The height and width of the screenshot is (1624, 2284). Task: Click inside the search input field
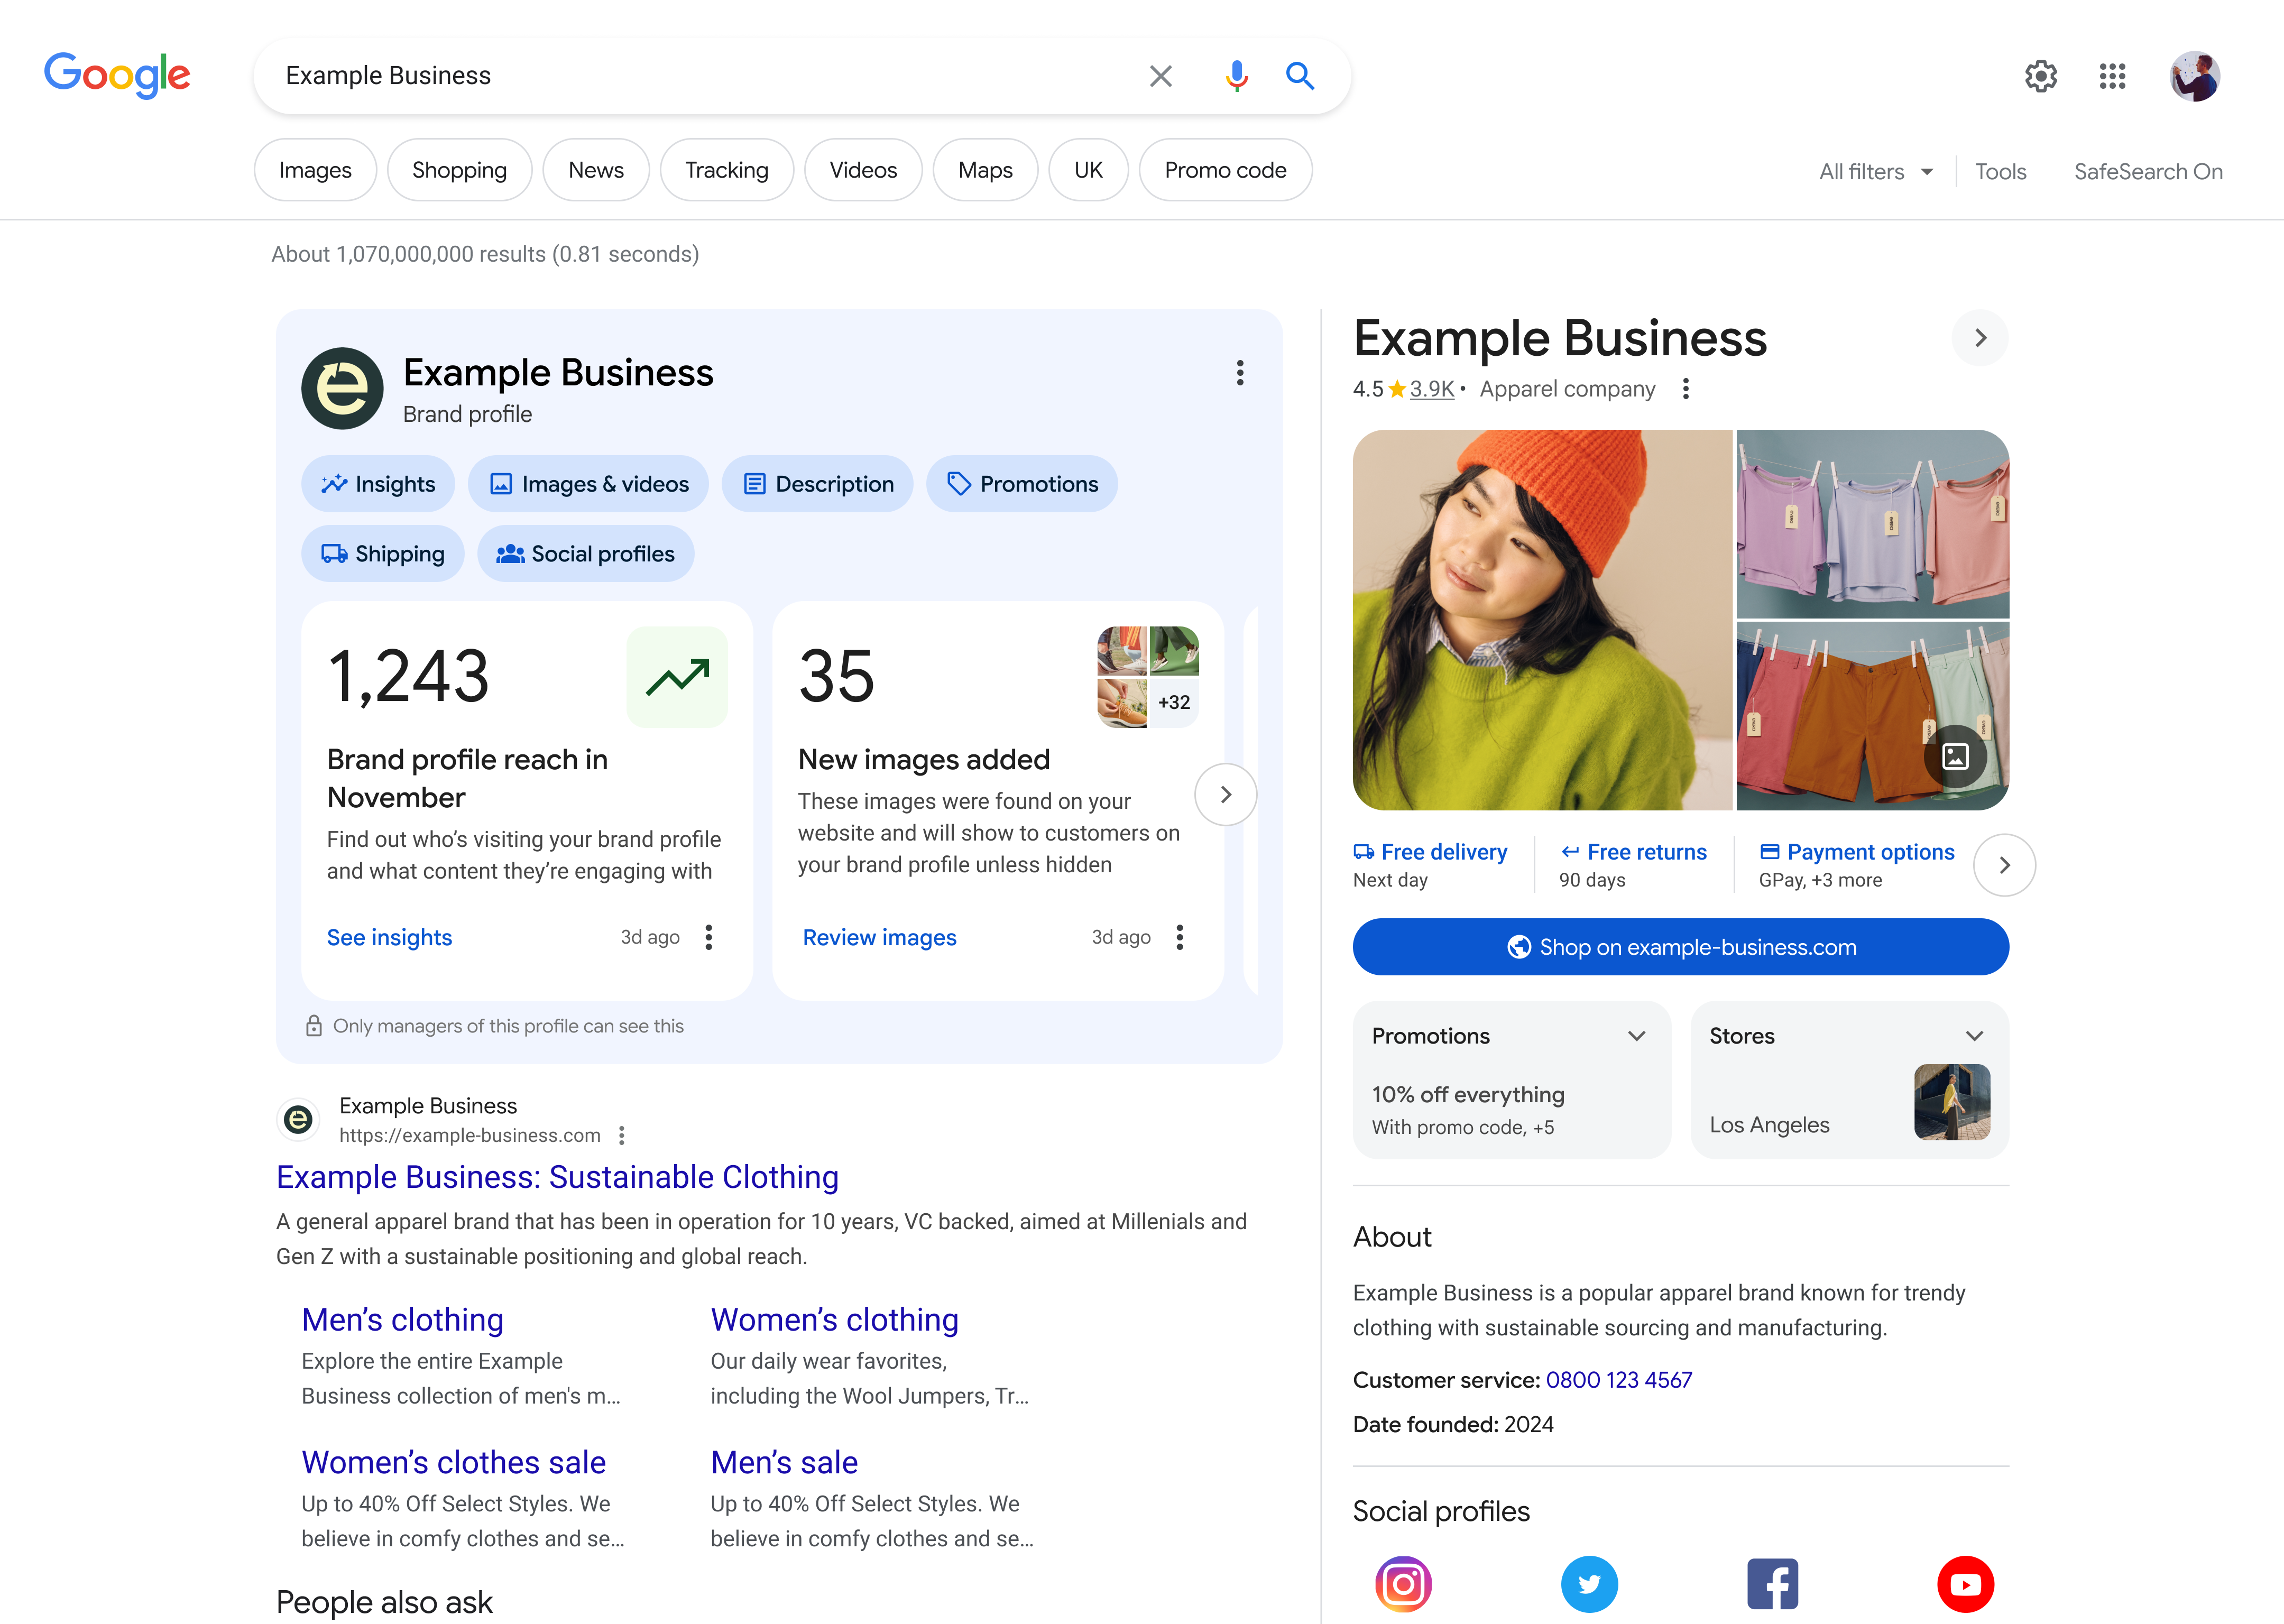[700, 75]
